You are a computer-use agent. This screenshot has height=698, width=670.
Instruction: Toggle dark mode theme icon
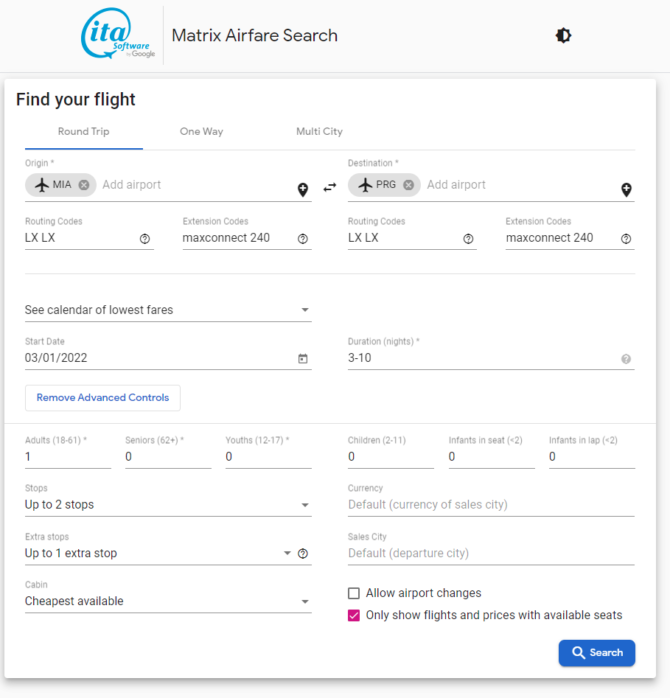coord(563,36)
